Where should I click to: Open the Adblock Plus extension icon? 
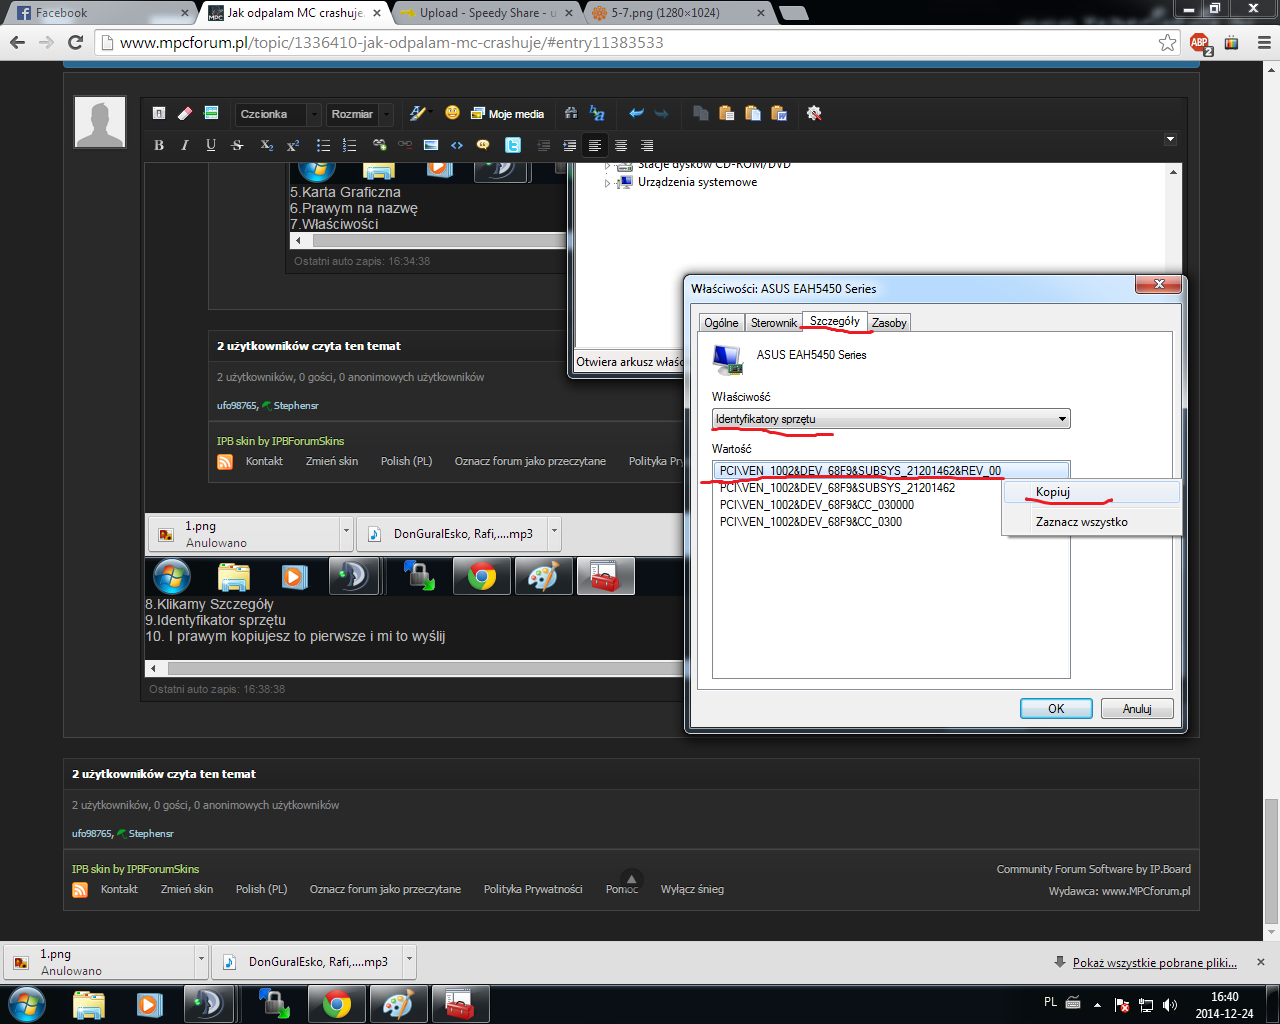(1200, 42)
